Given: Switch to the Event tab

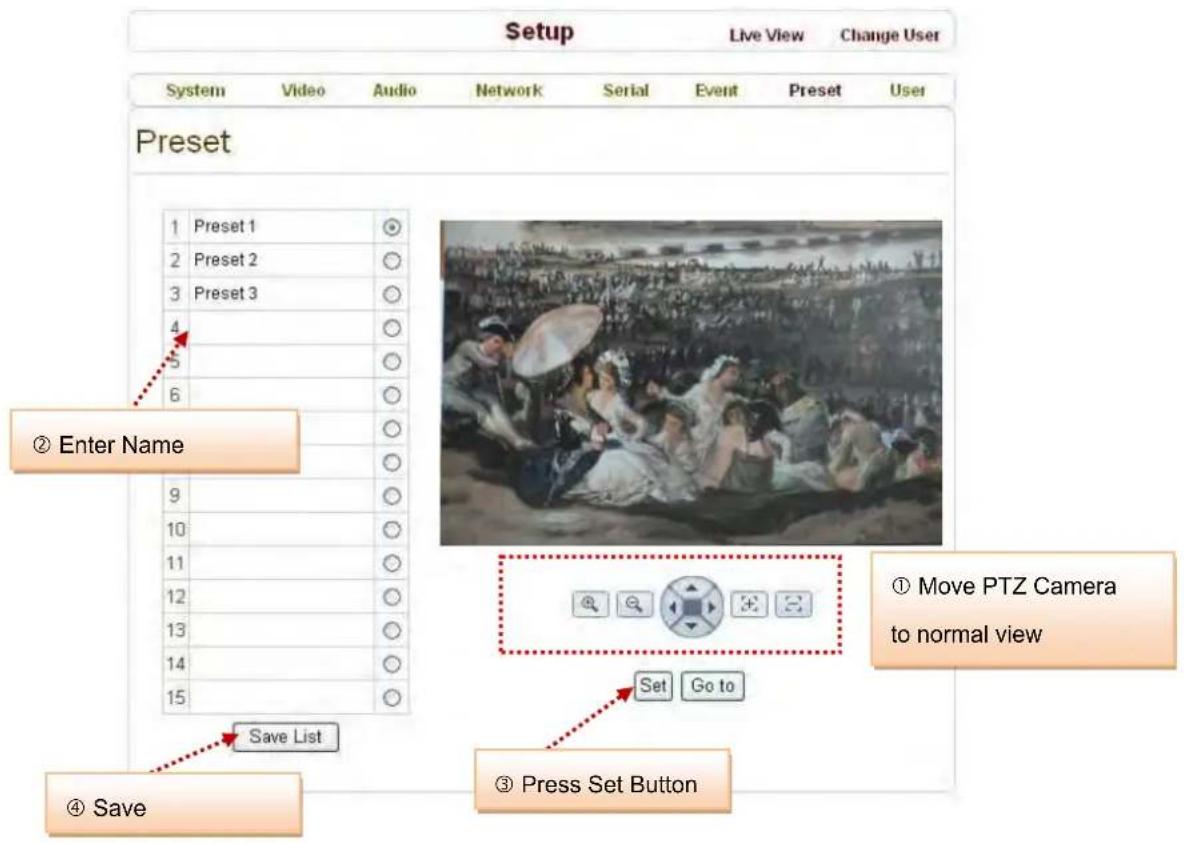Looking at the screenshot, I should tap(716, 91).
